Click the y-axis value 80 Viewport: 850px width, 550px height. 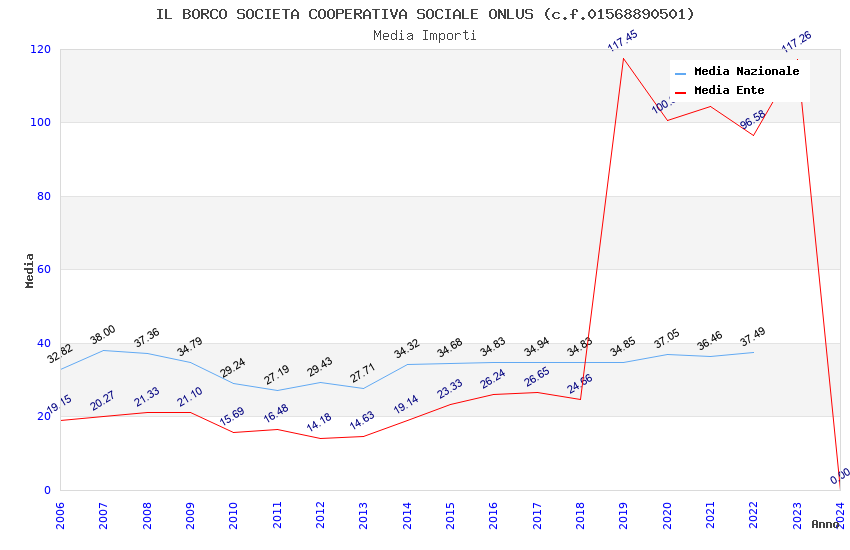[44, 196]
